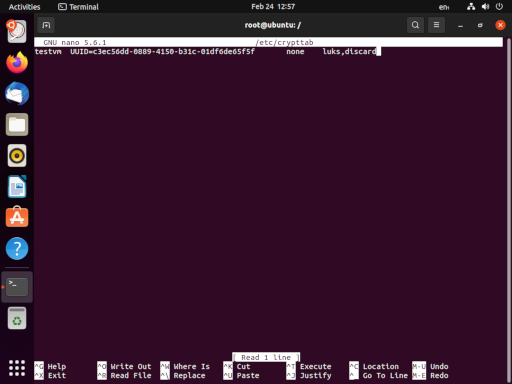
Task: Open Ubuntu Software store icon
Action: click(x=17, y=217)
